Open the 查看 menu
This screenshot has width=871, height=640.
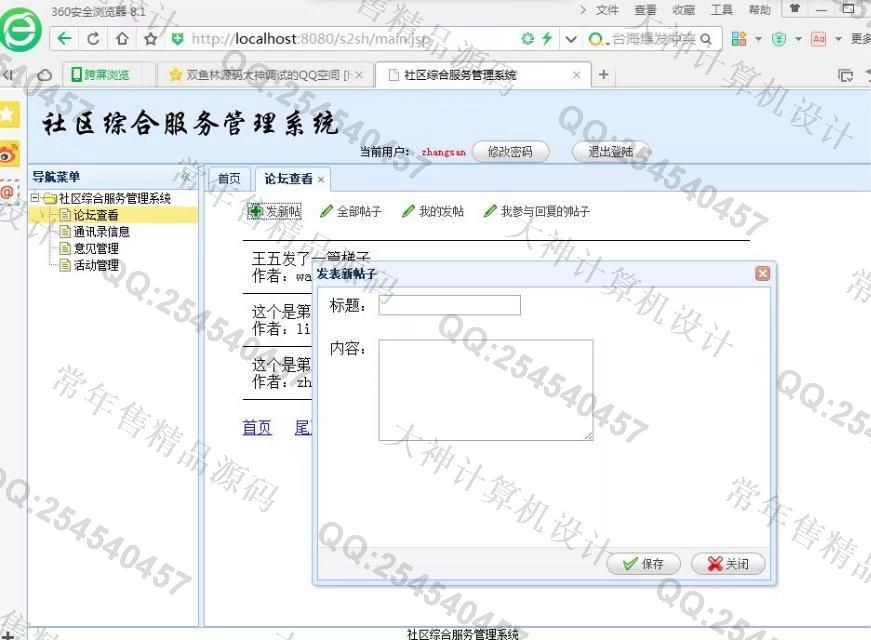coord(645,10)
